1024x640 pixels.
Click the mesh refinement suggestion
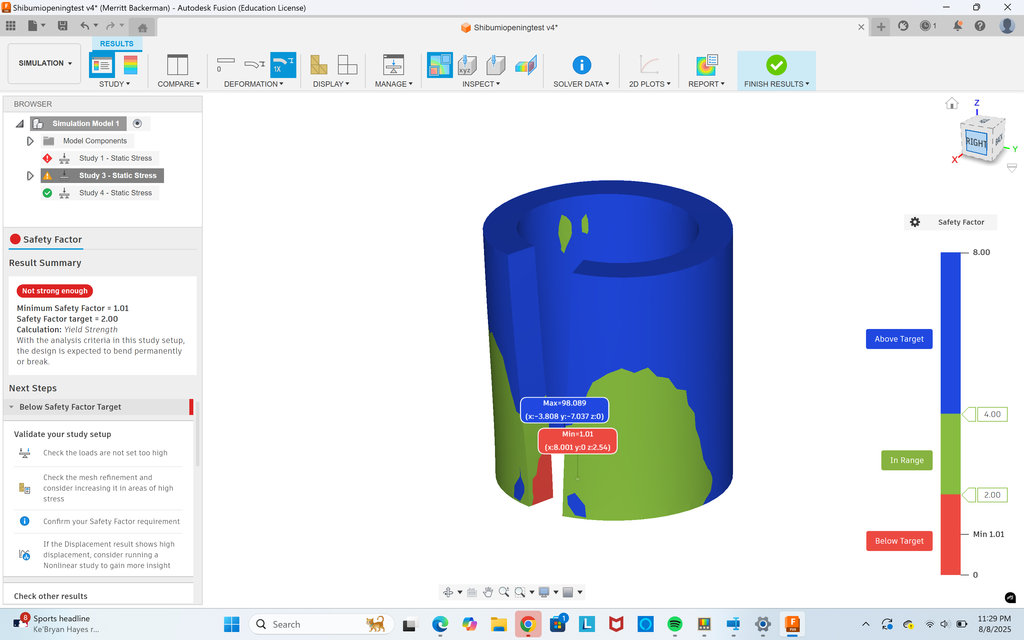[x=108, y=488]
